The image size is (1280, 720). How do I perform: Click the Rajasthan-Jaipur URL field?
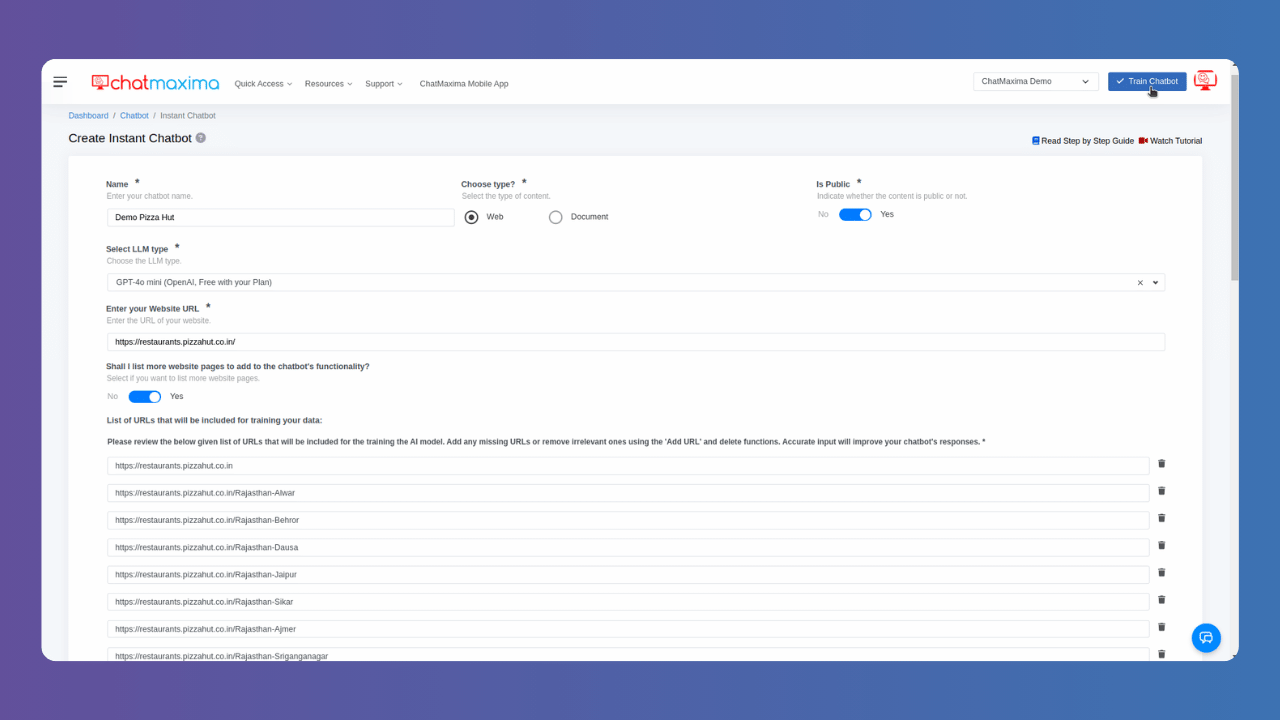tap(628, 575)
